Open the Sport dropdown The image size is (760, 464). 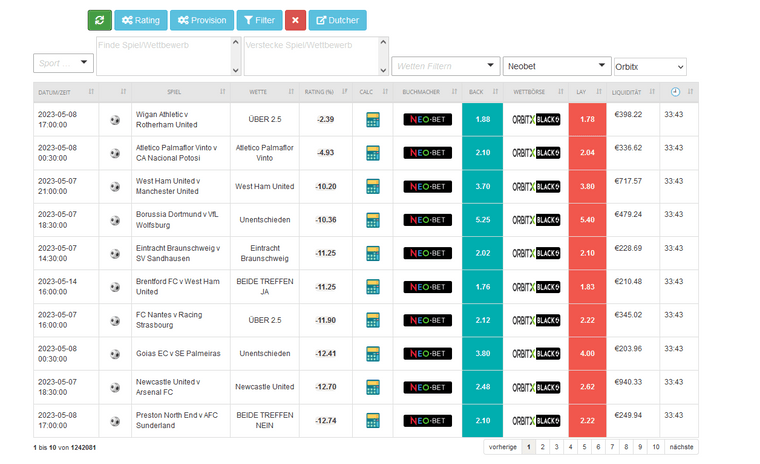[63, 63]
